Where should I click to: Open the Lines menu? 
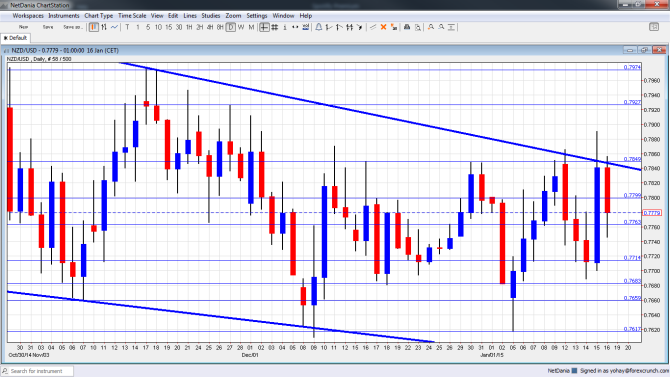(x=190, y=16)
